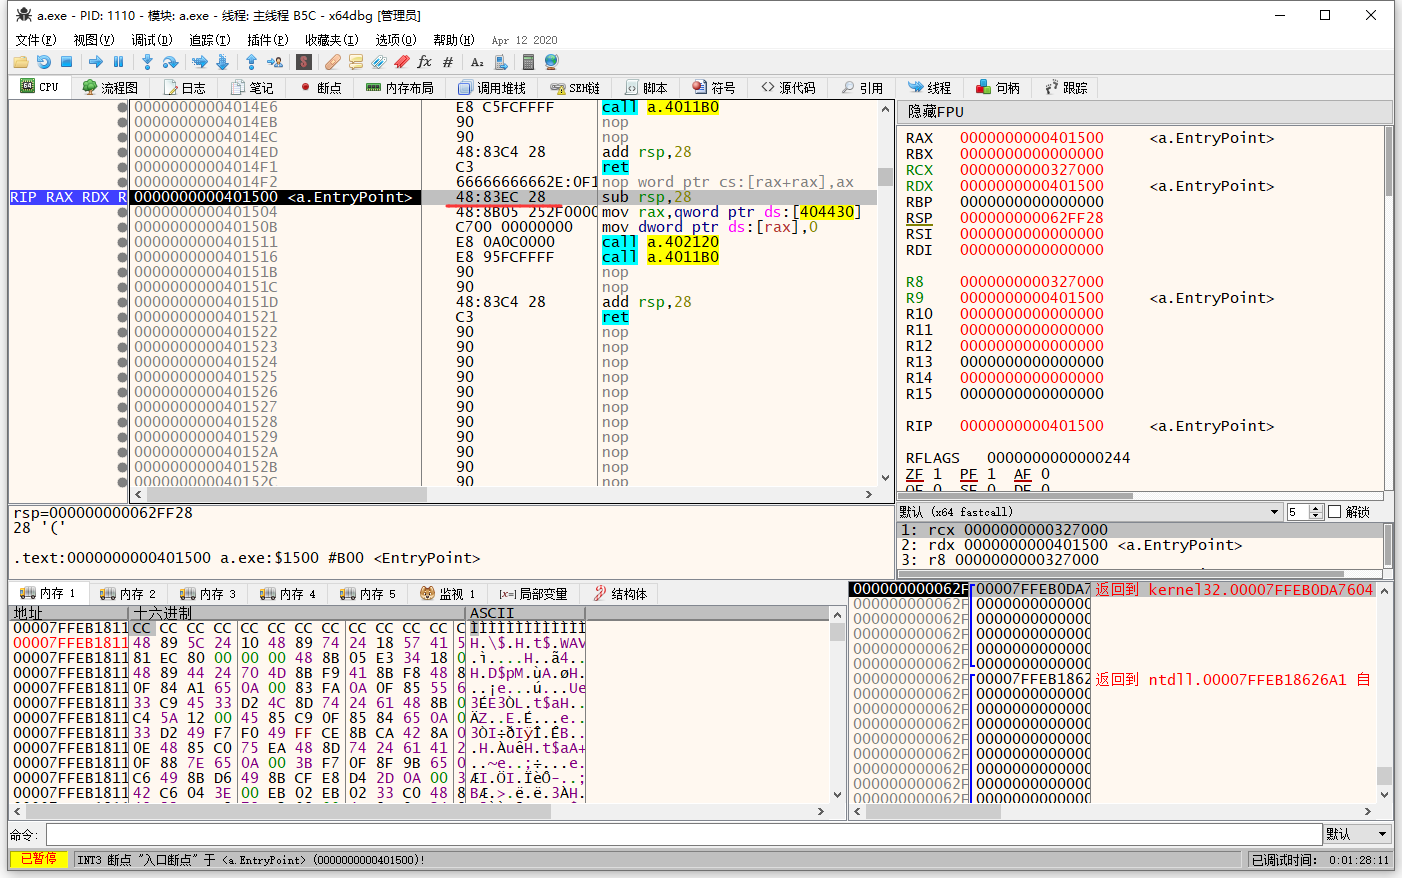Open the font appearance A₂ icon
Image resolution: width=1402 pixels, height=878 pixels.
tap(477, 62)
